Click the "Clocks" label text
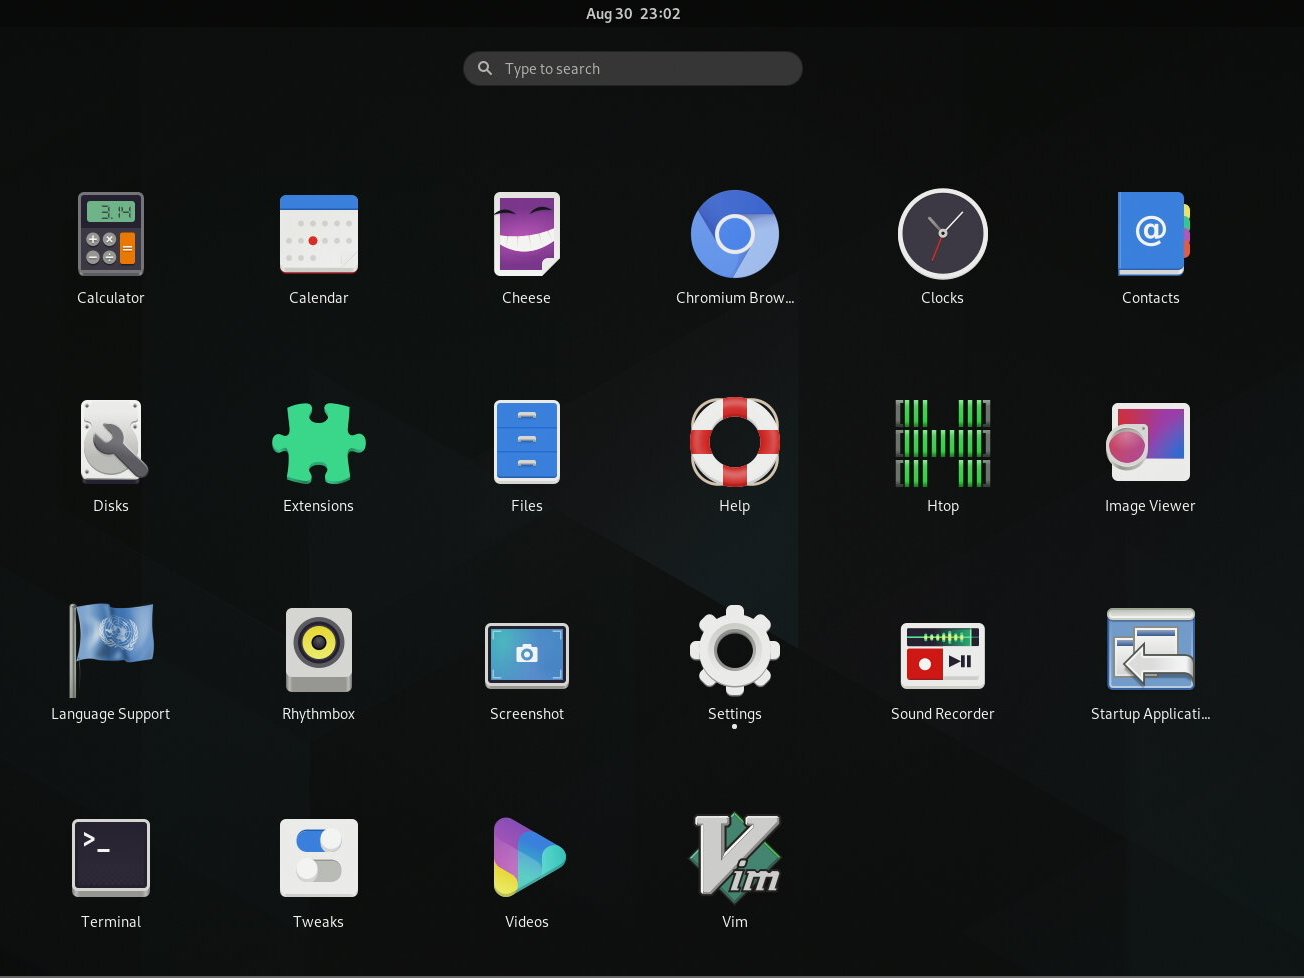Screen dimensions: 1304x978 coord(943,298)
